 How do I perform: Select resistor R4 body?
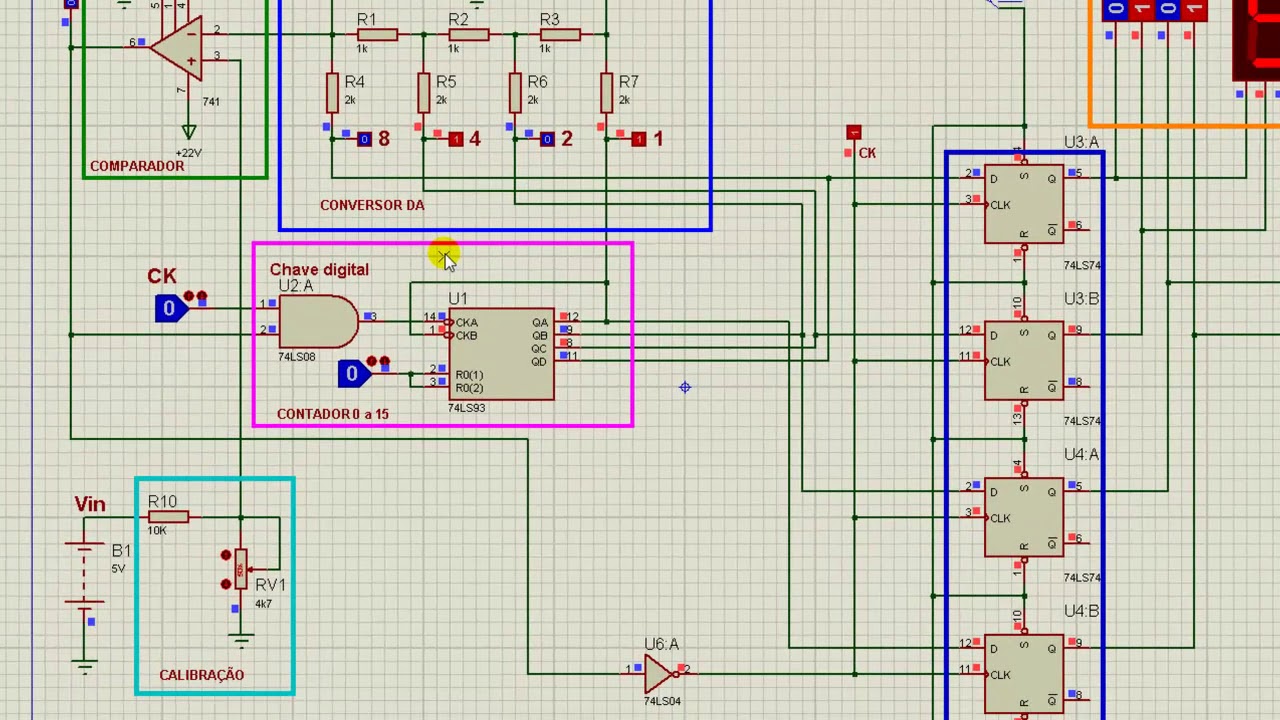tap(332, 92)
